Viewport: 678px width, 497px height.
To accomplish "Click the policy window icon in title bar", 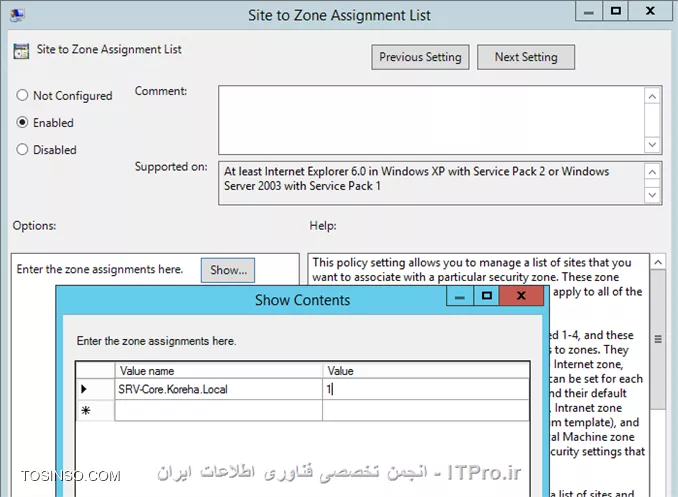I will point(17,15).
